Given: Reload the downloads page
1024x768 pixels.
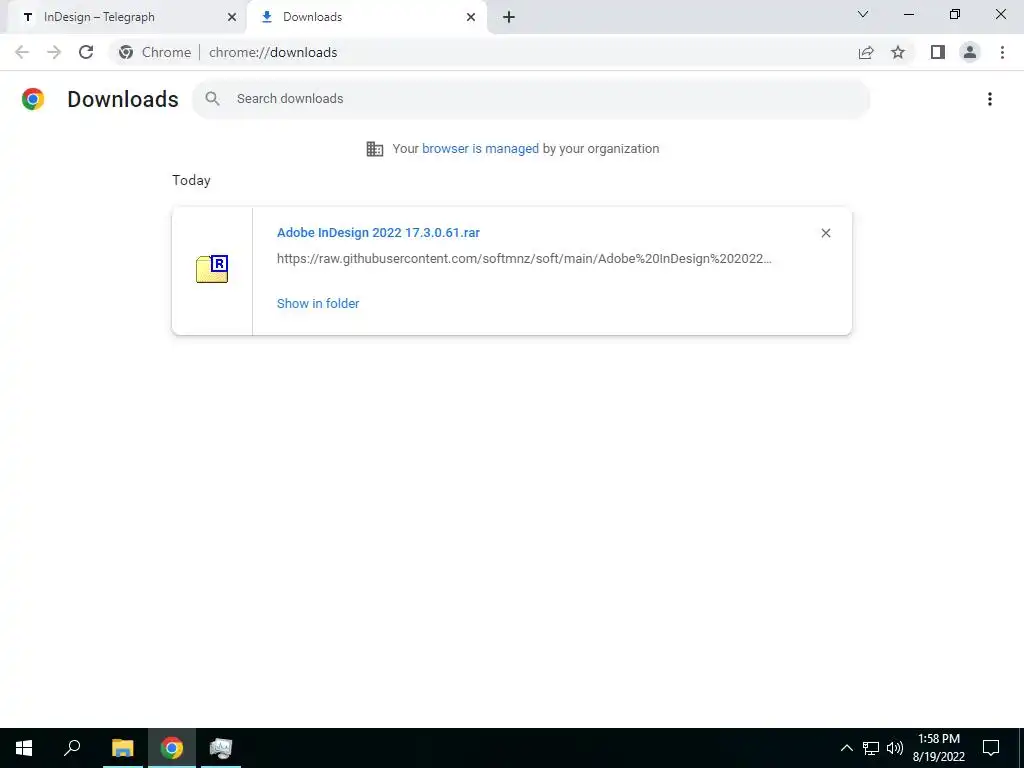Looking at the screenshot, I should click(x=86, y=52).
